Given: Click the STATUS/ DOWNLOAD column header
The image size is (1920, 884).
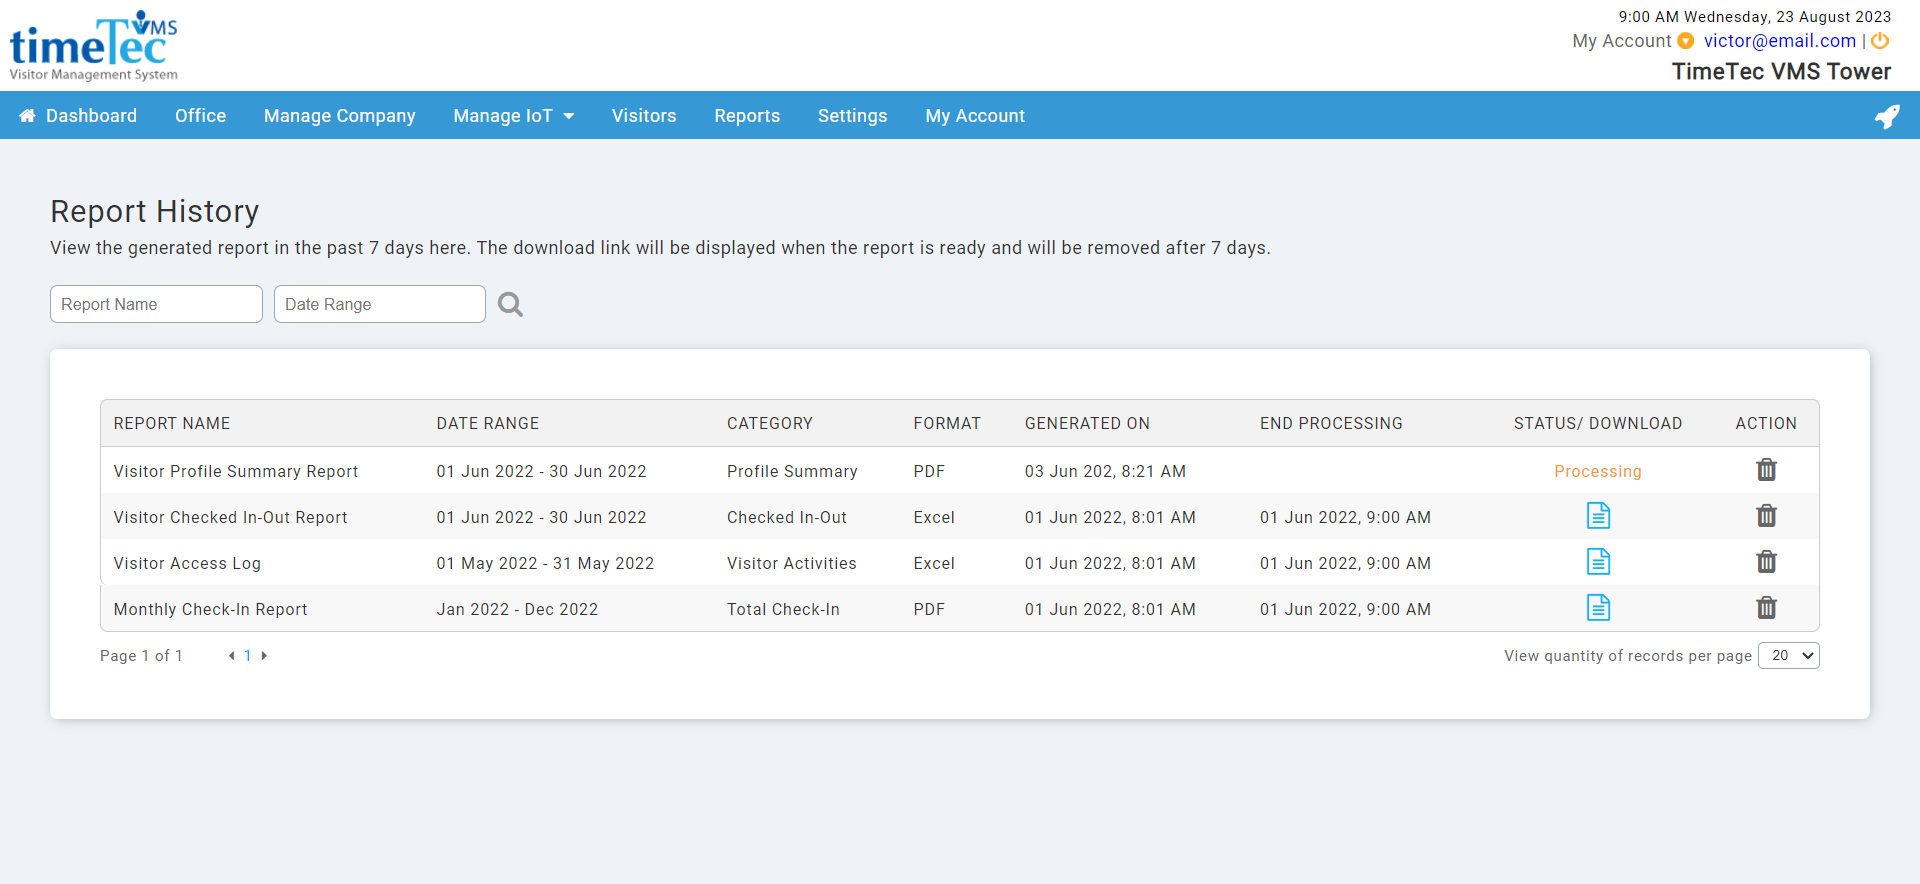Looking at the screenshot, I should 1598,424.
